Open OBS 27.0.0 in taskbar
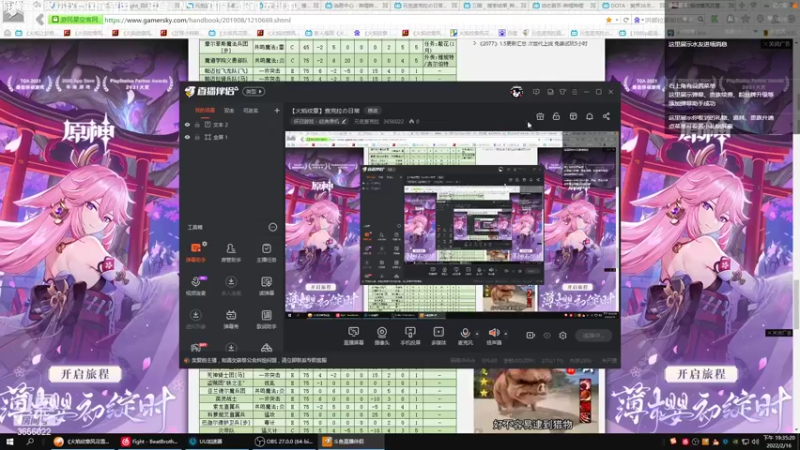Image resolution: width=800 pixels, height=450 pixels. pyautogui.click(x=283, y=441)
